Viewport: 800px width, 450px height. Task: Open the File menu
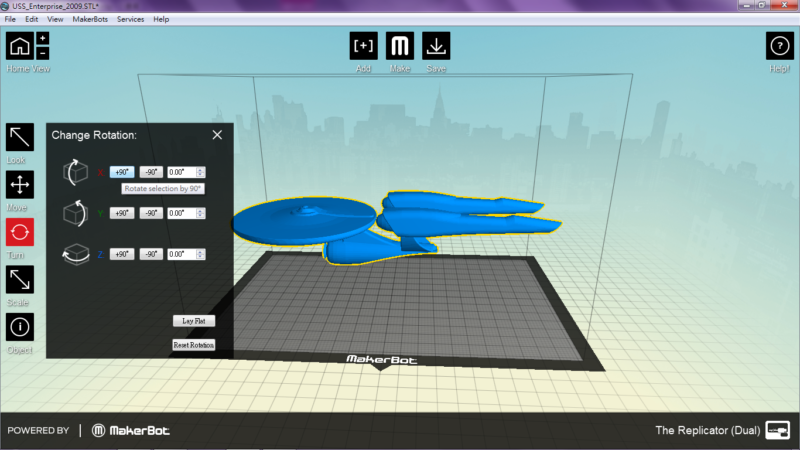10,19
